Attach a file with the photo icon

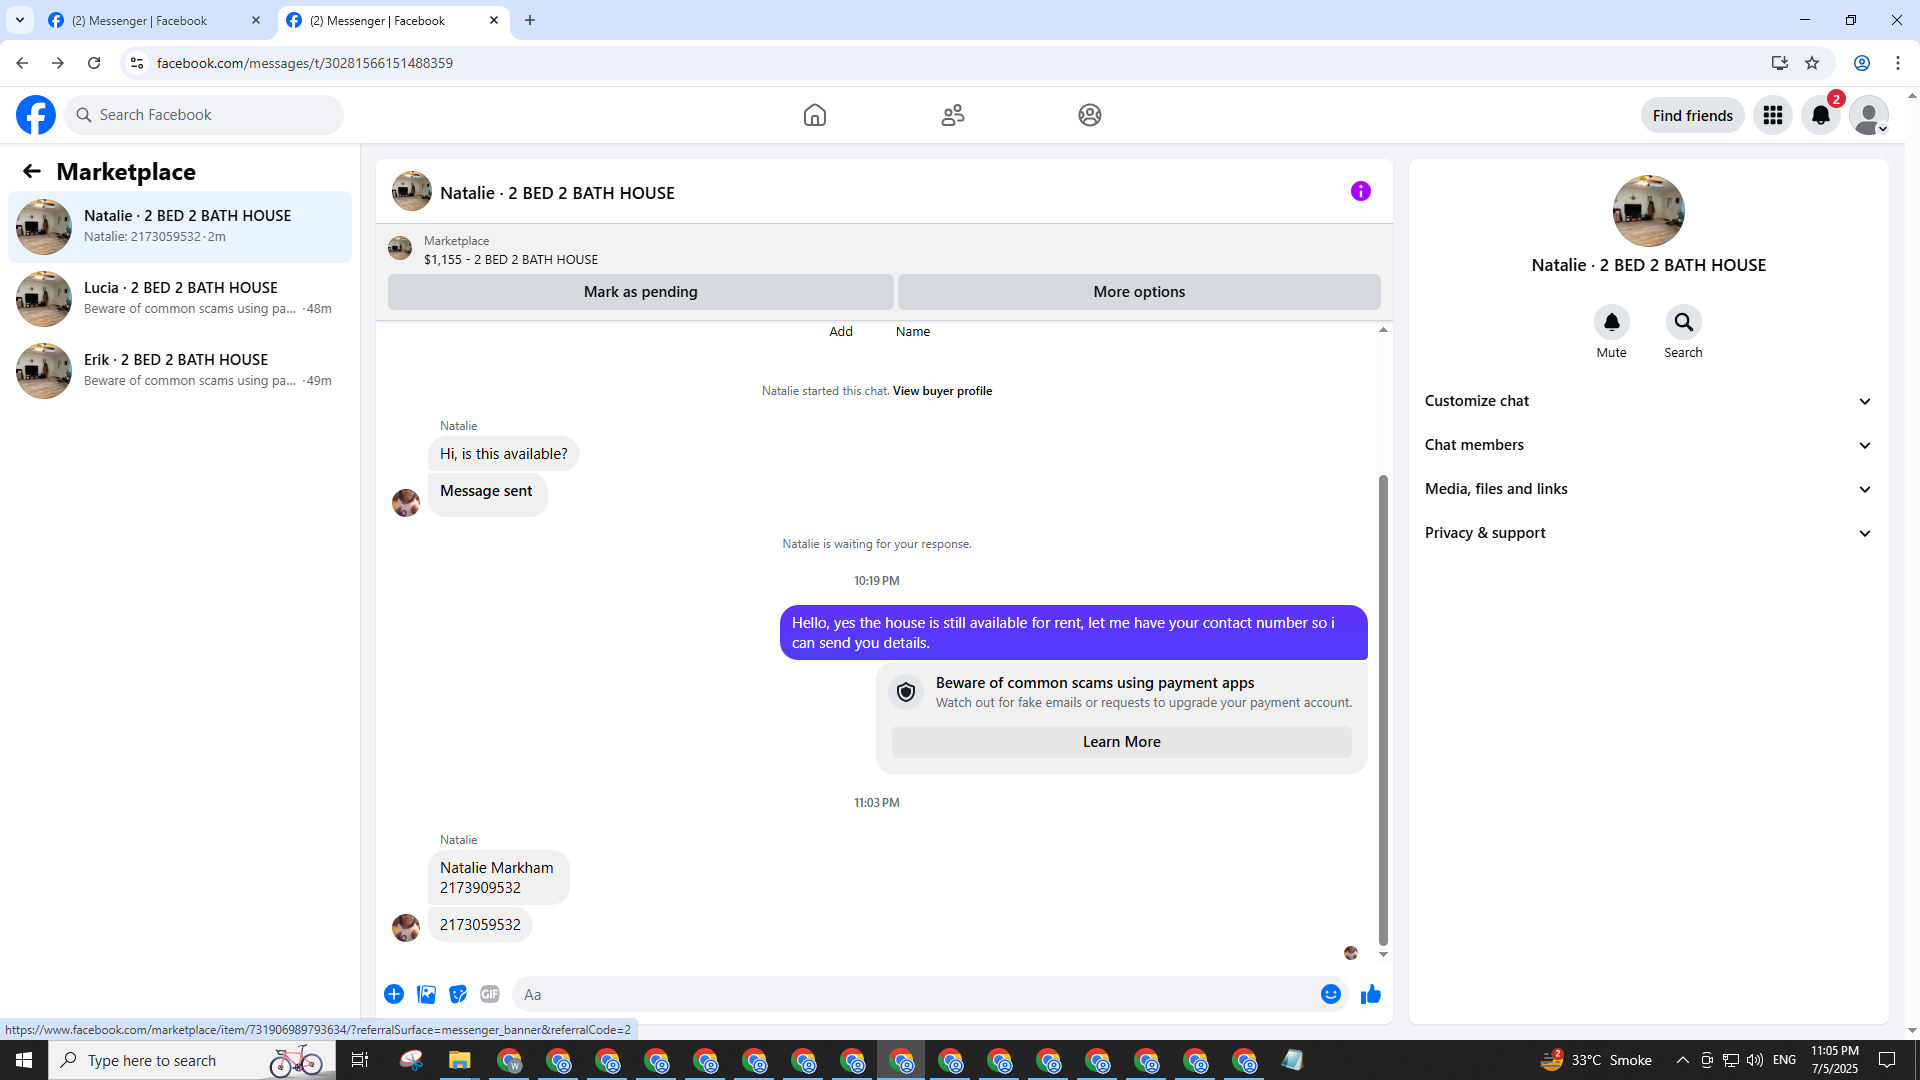click(426, 994)
